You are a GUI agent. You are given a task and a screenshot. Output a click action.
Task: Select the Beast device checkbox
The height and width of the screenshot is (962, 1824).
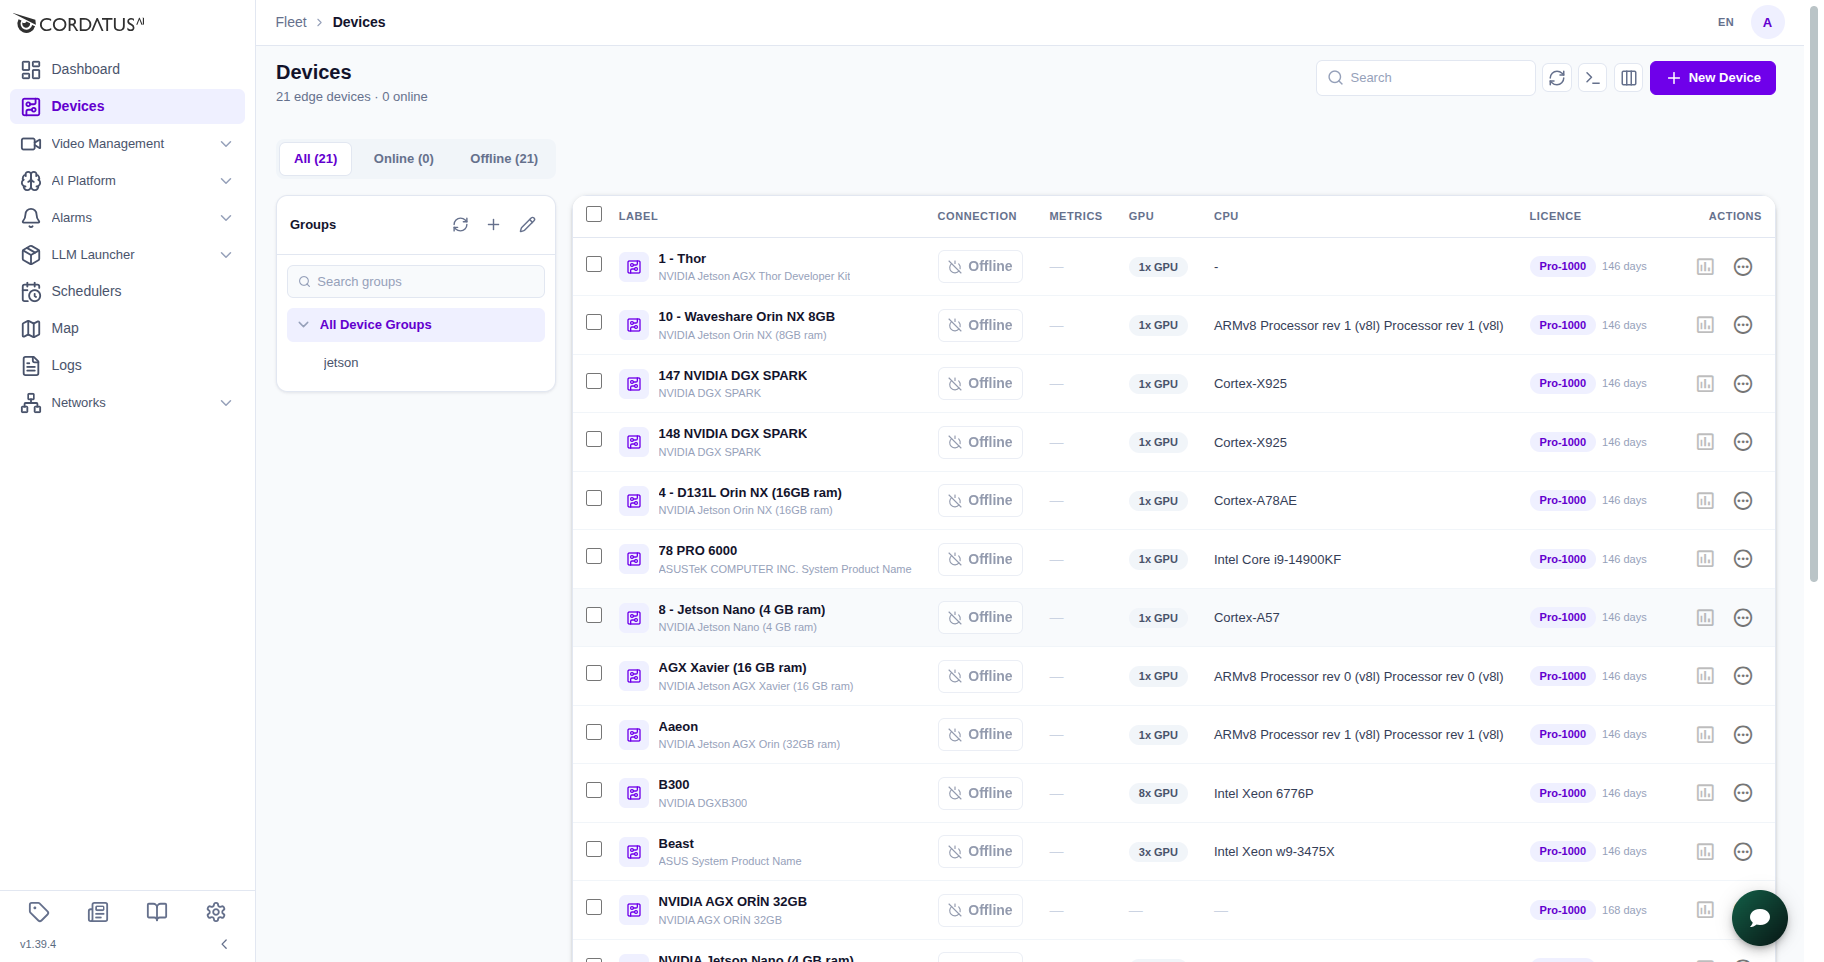click(x=594, y=849)
